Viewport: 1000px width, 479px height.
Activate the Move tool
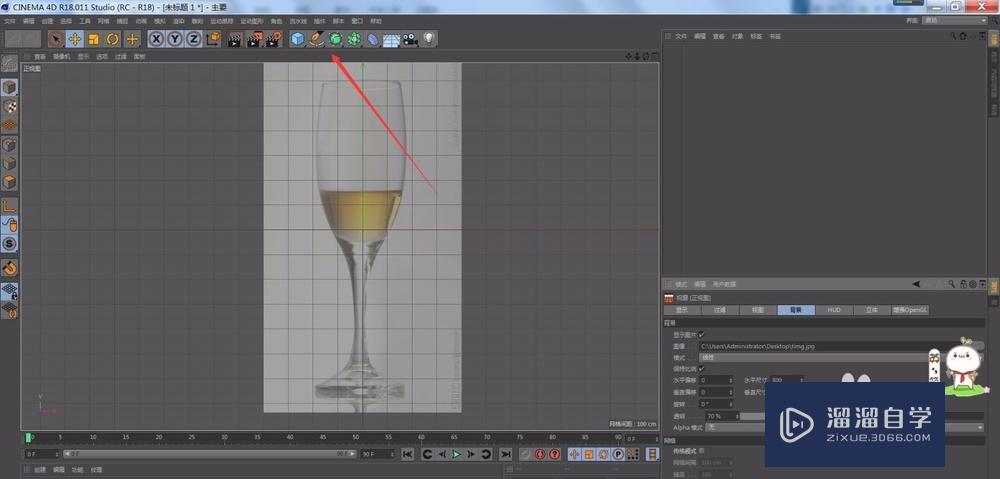click(x=75, y=39)
